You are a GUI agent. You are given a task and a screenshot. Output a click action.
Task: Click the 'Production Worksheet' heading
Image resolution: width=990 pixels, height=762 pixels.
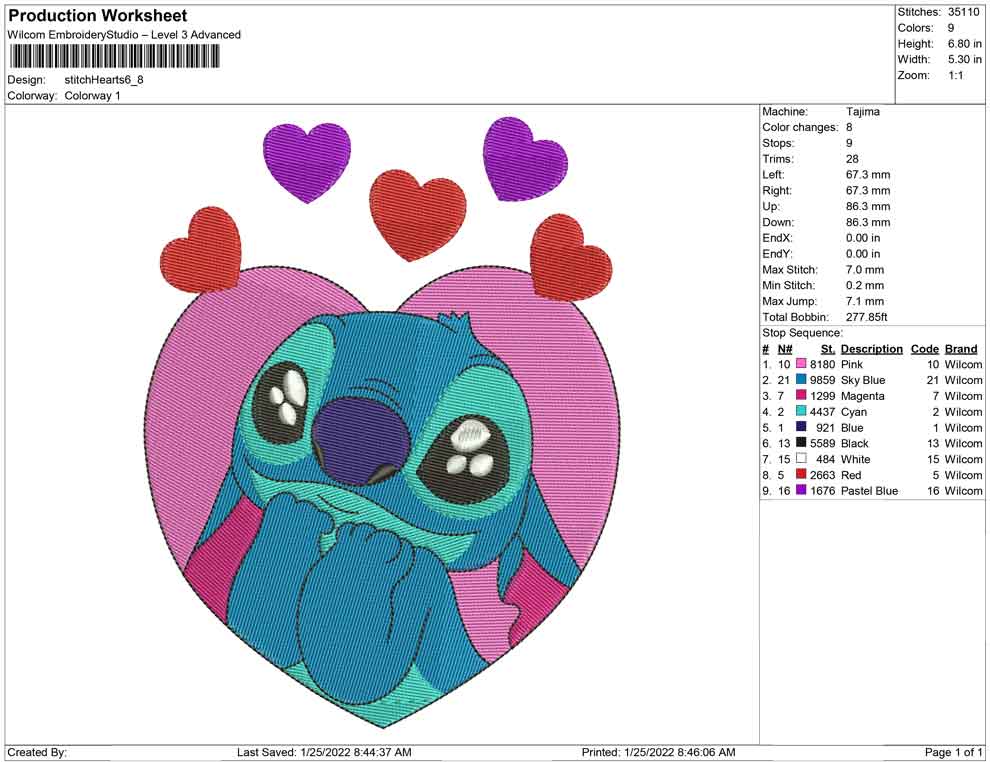point(98,16)
